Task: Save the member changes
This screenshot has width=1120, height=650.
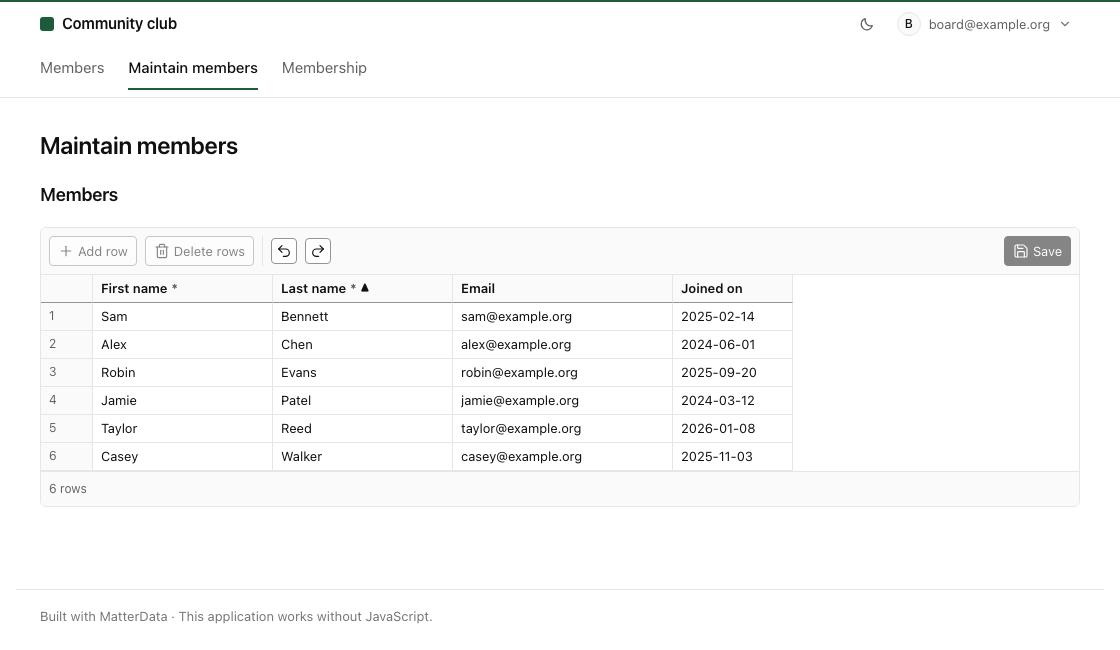Action: [1037, 251]
